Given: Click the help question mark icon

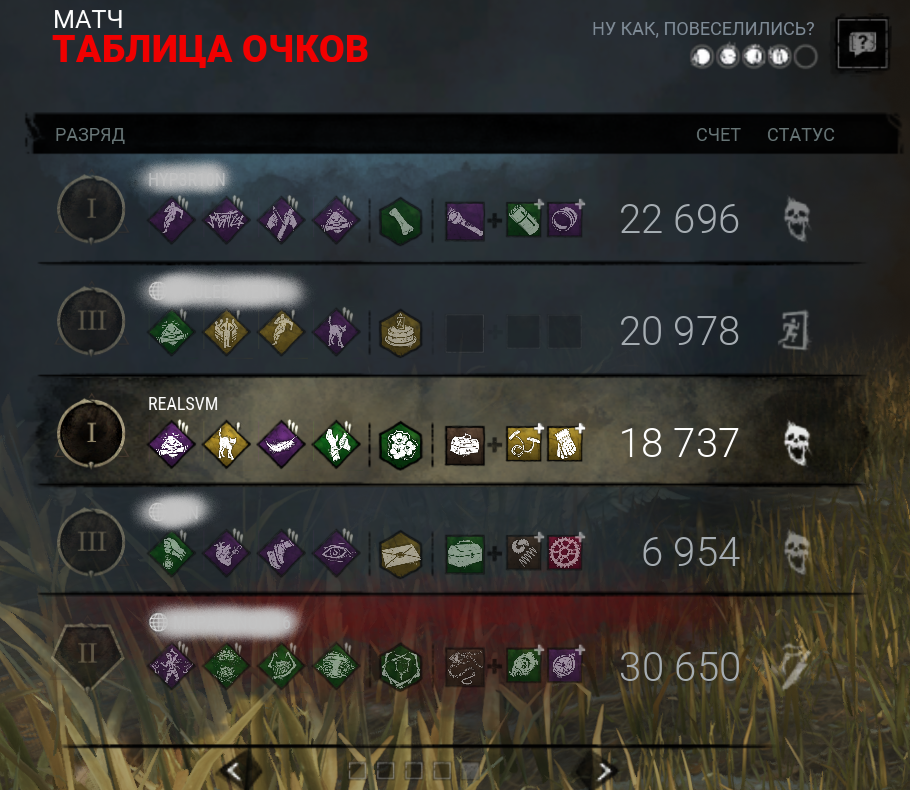Looking at the screenshot, I should tap(862, 44).
